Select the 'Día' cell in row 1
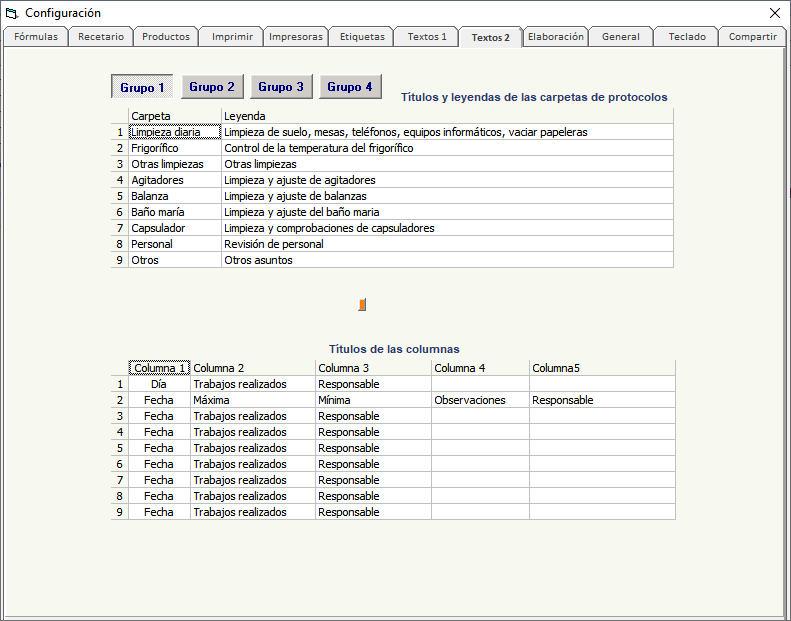The image size is (791, 621). [x=159, y=384]
